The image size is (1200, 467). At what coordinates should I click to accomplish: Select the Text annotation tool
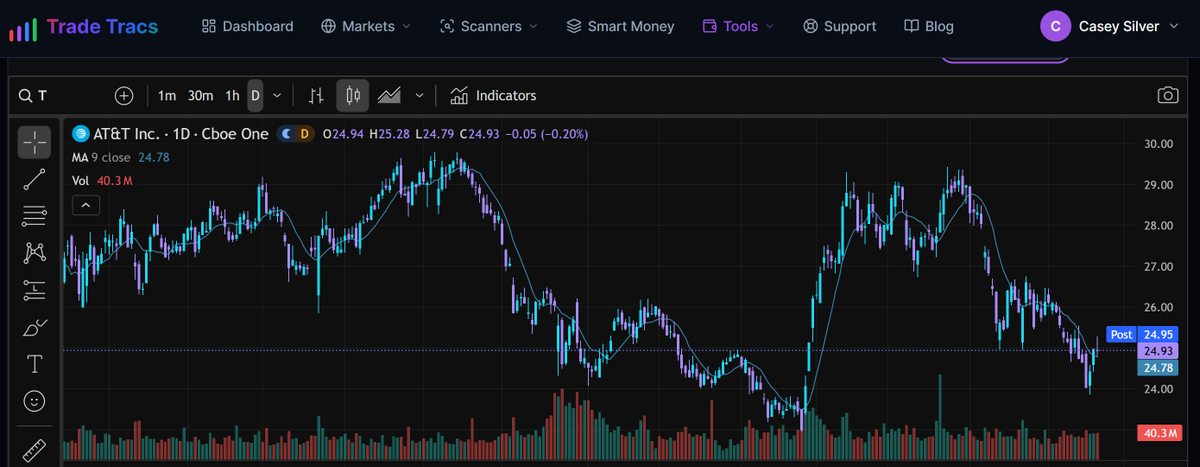(x=34, y=364)
